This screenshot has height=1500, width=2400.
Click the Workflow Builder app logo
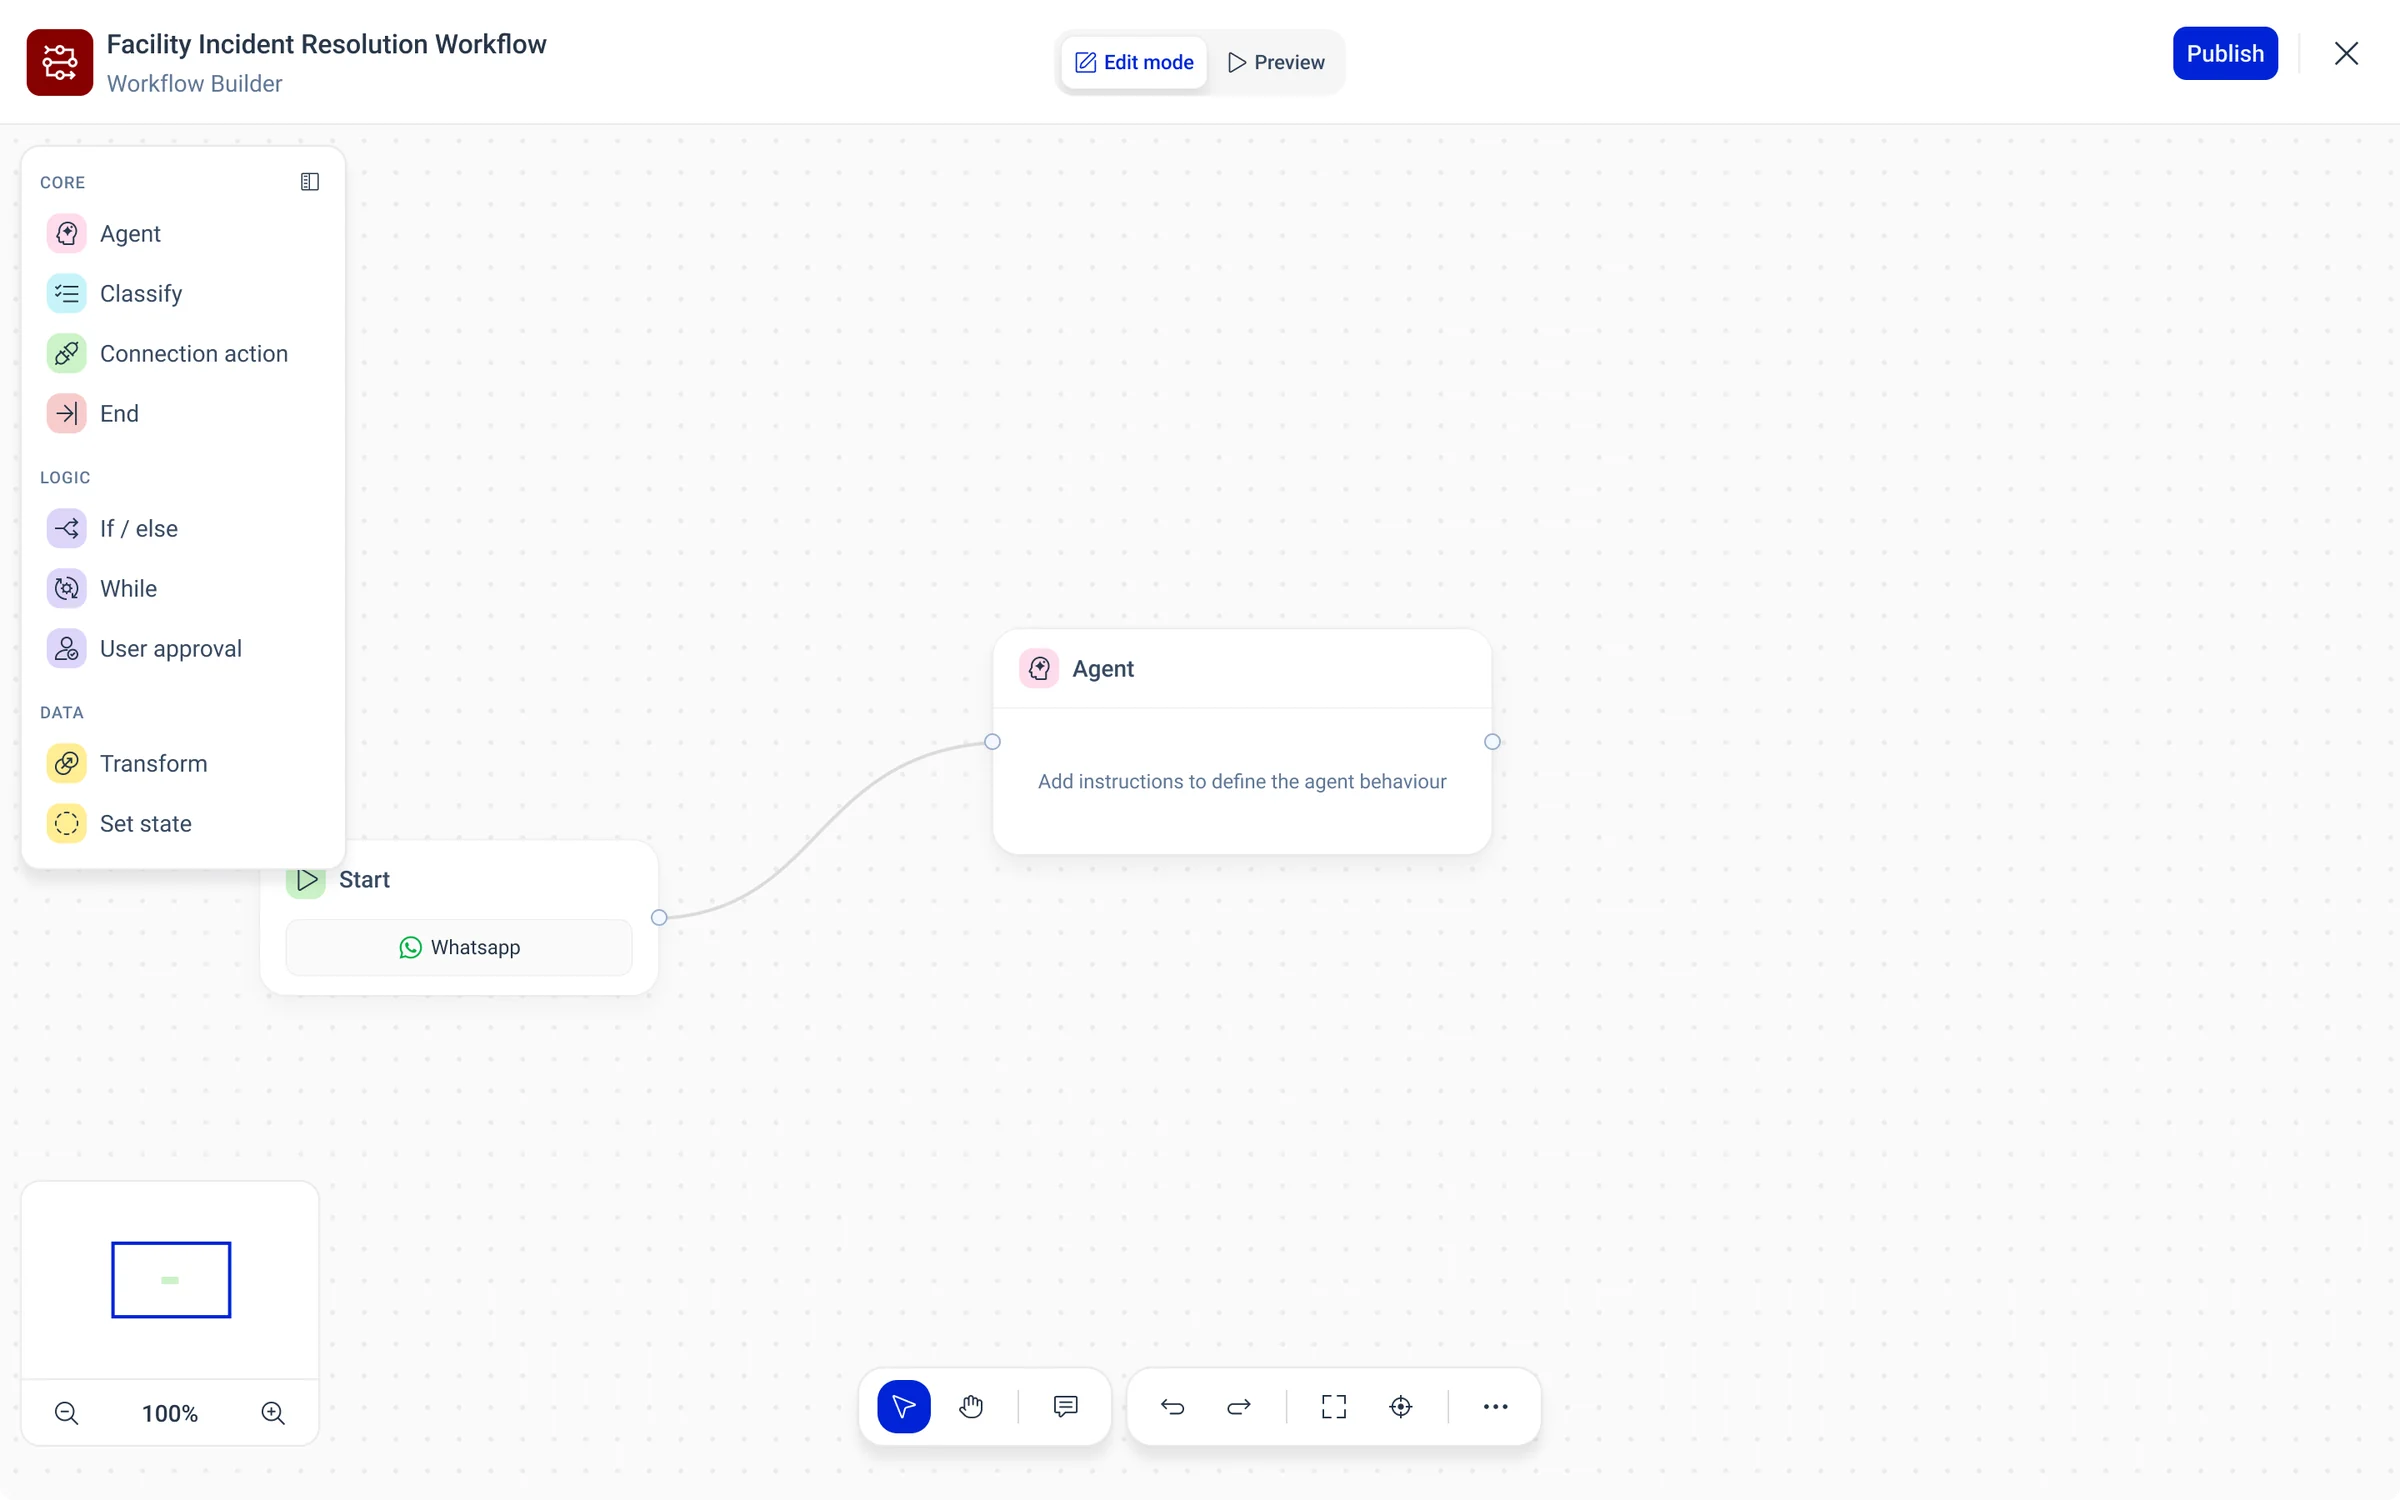(x=60, y=62)
